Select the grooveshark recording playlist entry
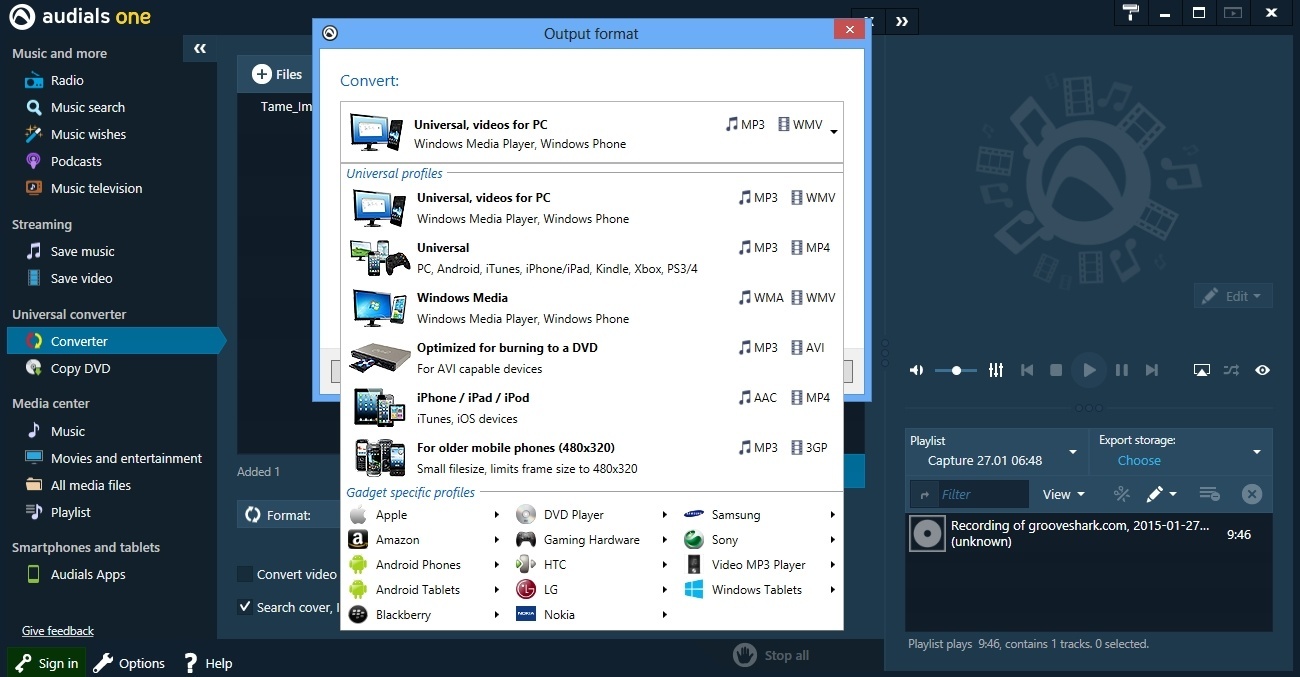The image size is (1300, 677). click(1088, 533)
